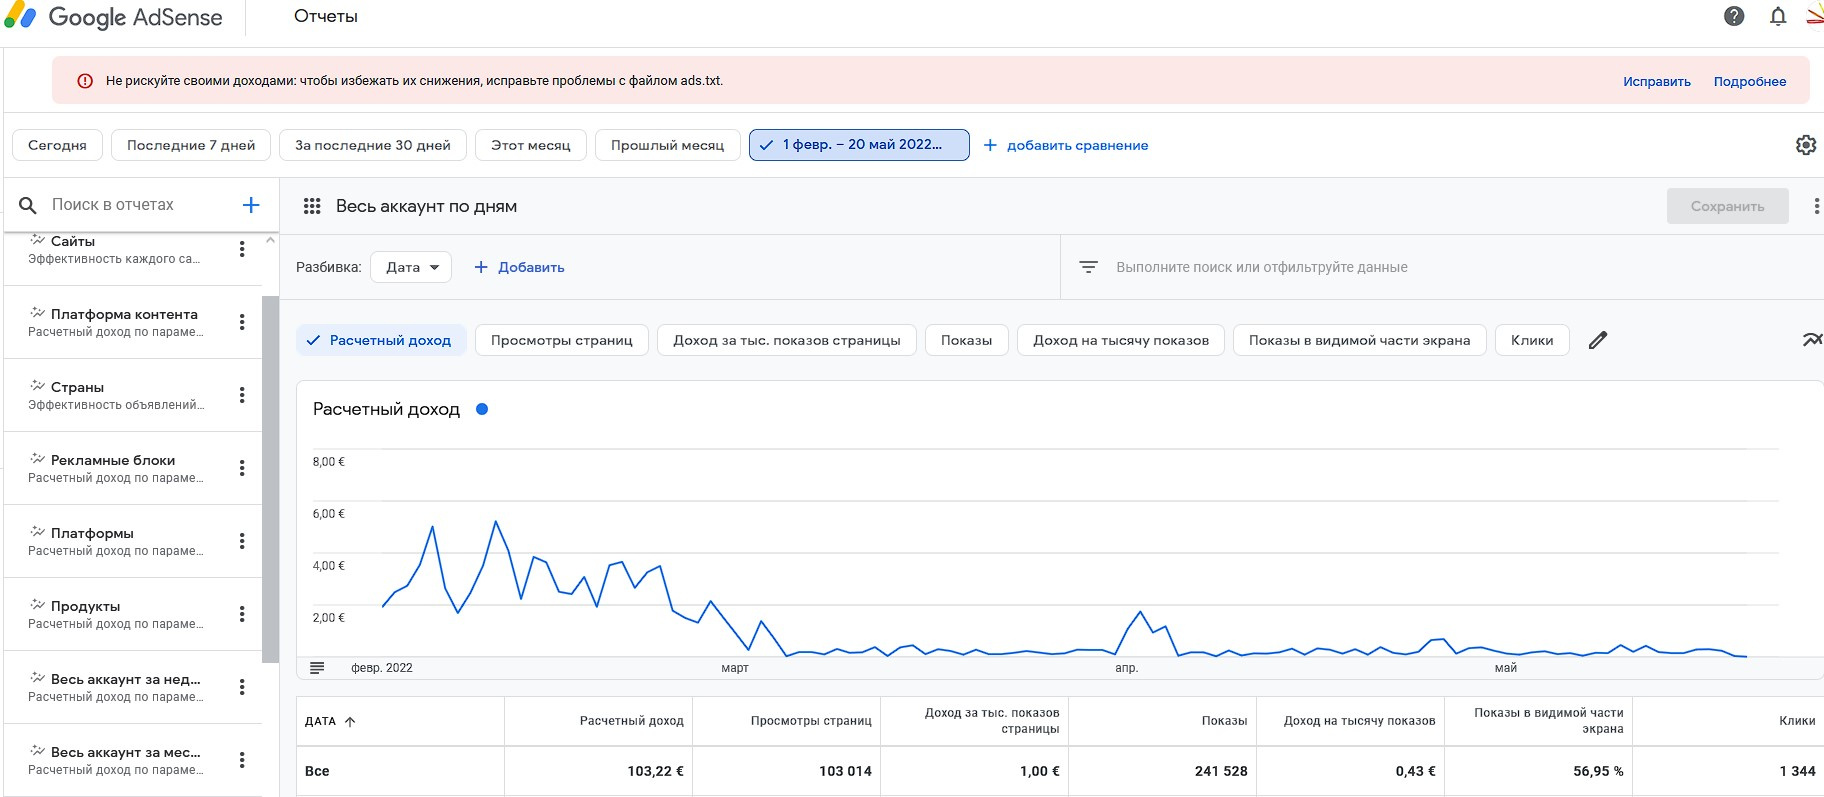This screenshot has width=1824, height=797.
Task: Open the Платформа контента report
Action: click(114, 322)
